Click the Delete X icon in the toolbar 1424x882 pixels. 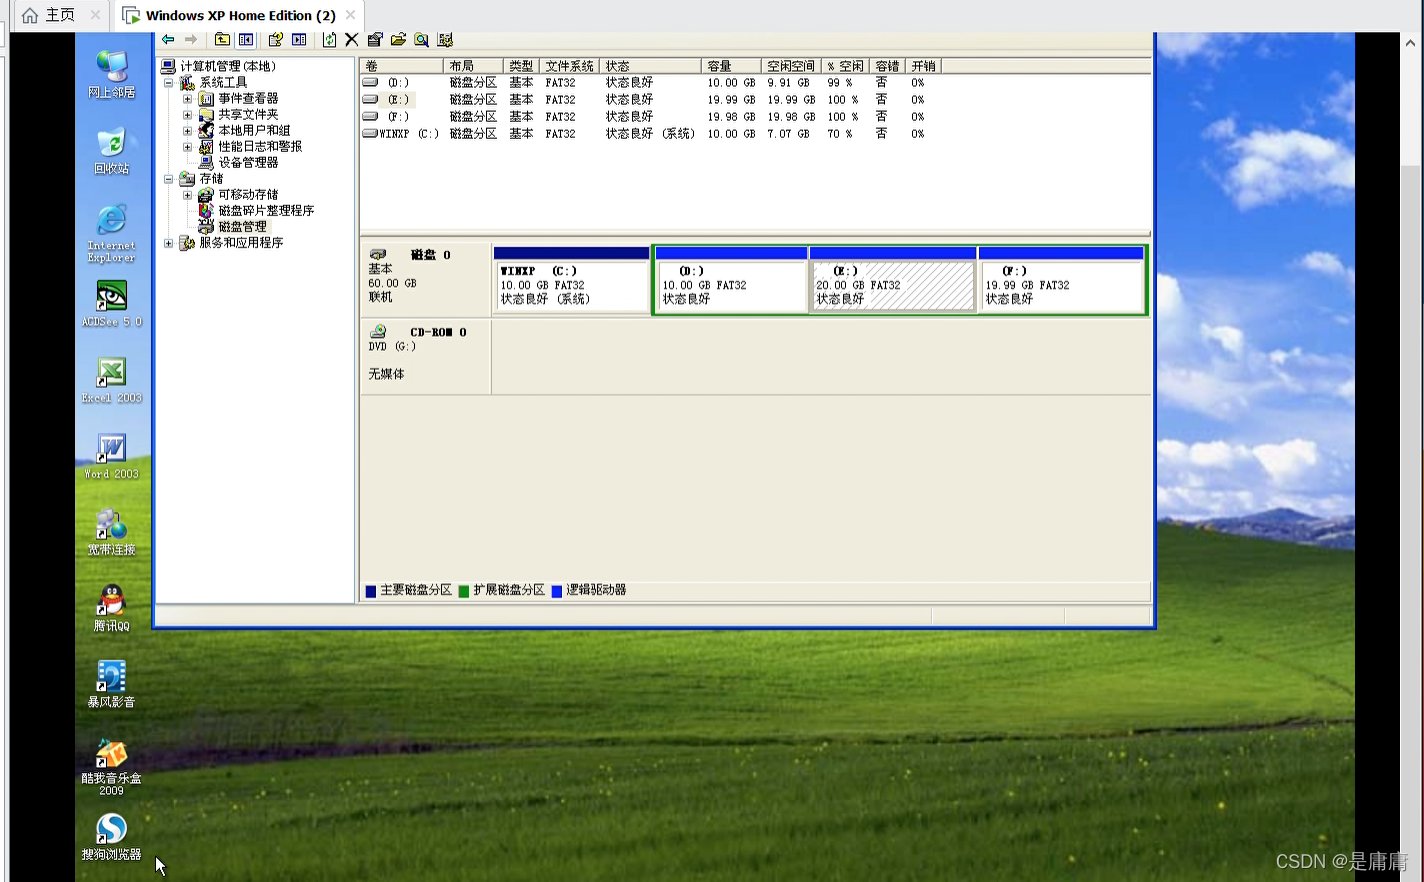(351, 40)
